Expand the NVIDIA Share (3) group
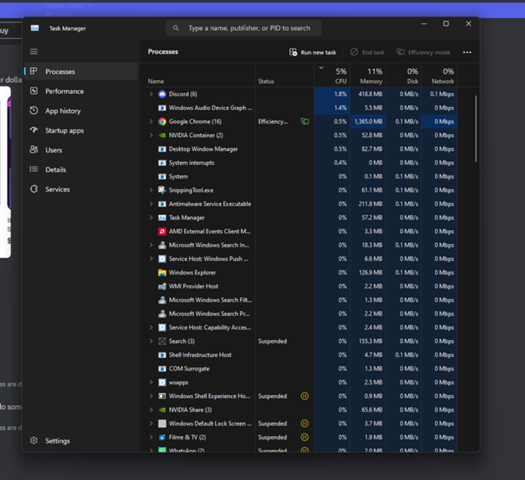Viewport: 525px width, 480px height. (x=151, y=410)
